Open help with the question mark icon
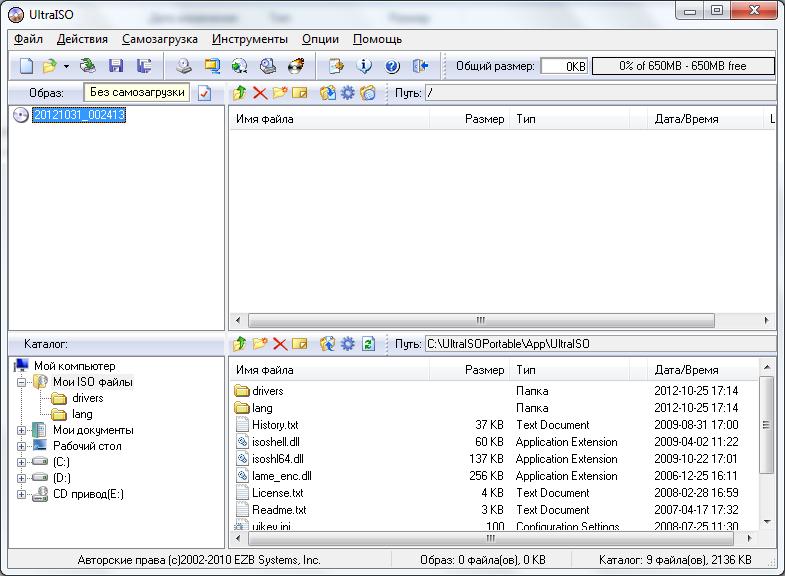 [x=392, y=66]
